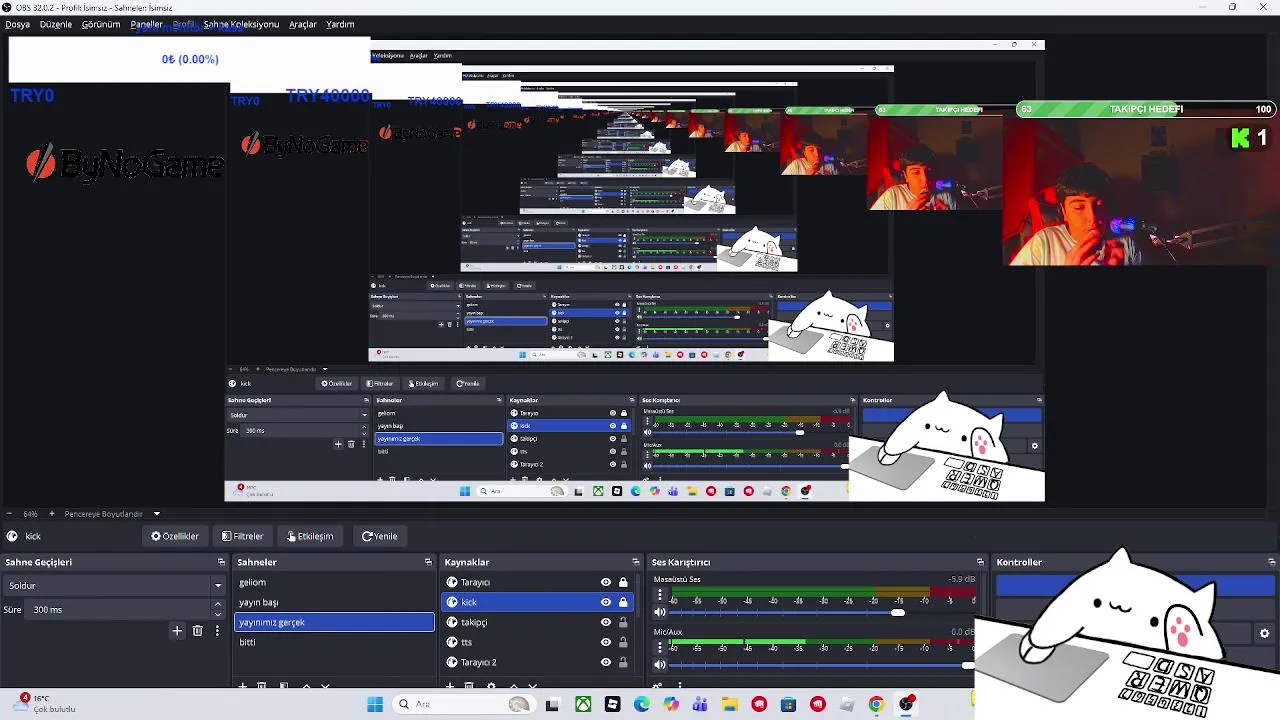Decrease Süre duration with down arrow
1280x720 pixels.
pos(218,613)
